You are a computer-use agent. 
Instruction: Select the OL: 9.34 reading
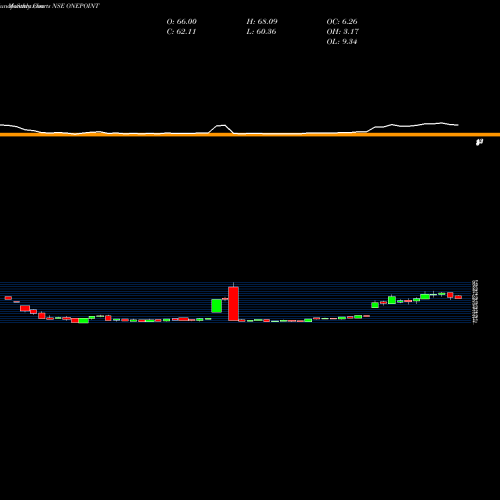[x=342, y=41]
